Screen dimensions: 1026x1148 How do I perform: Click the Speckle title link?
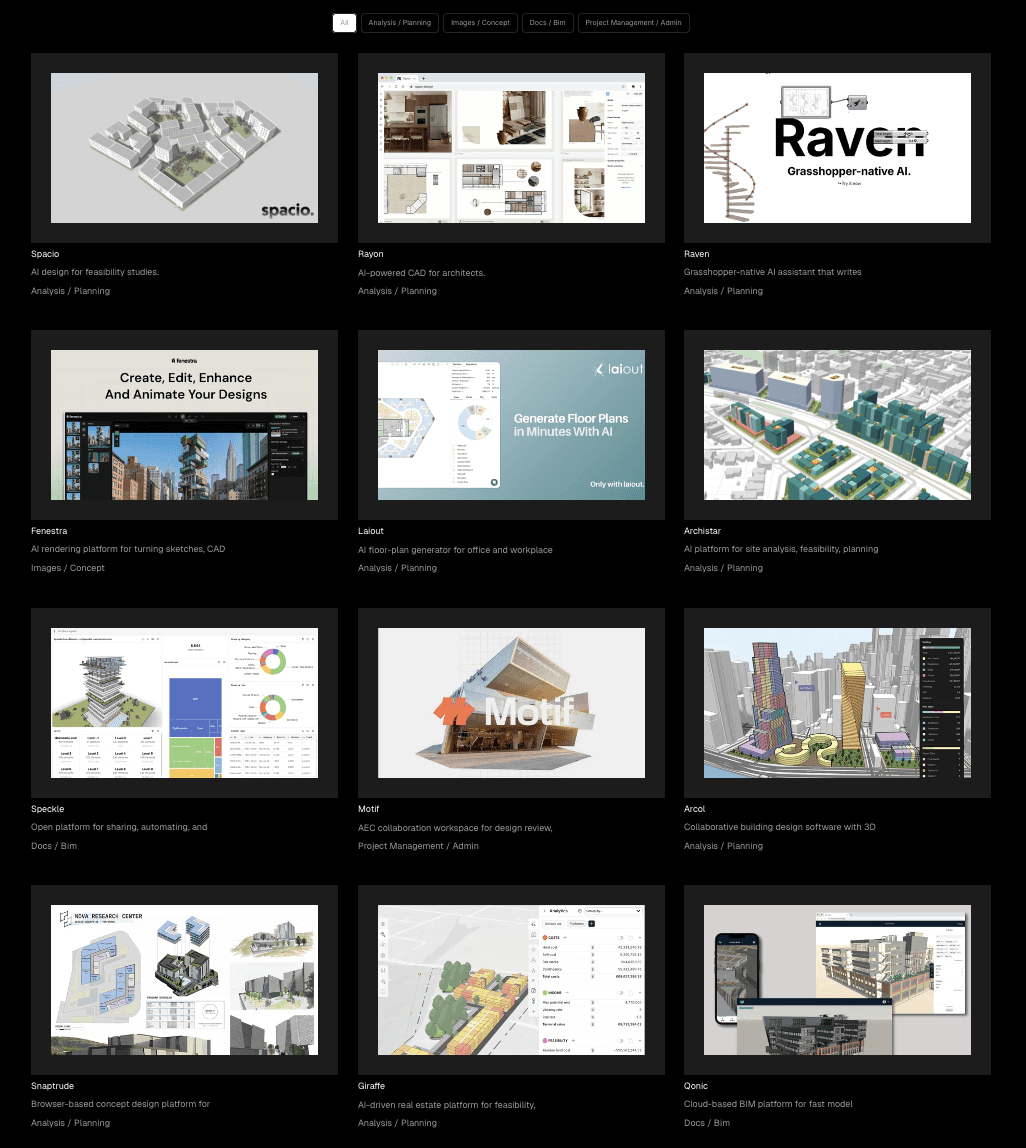point(48,809)
